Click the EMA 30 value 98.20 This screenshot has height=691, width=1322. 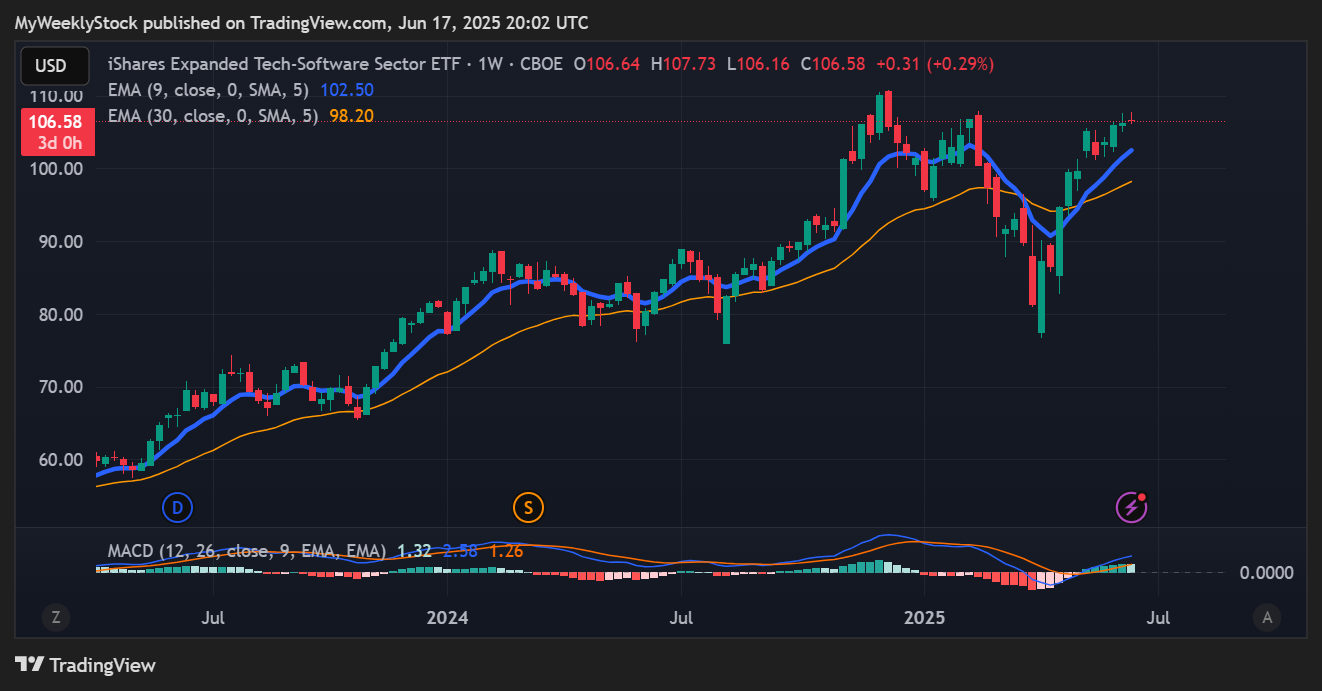tap(351, 116)
